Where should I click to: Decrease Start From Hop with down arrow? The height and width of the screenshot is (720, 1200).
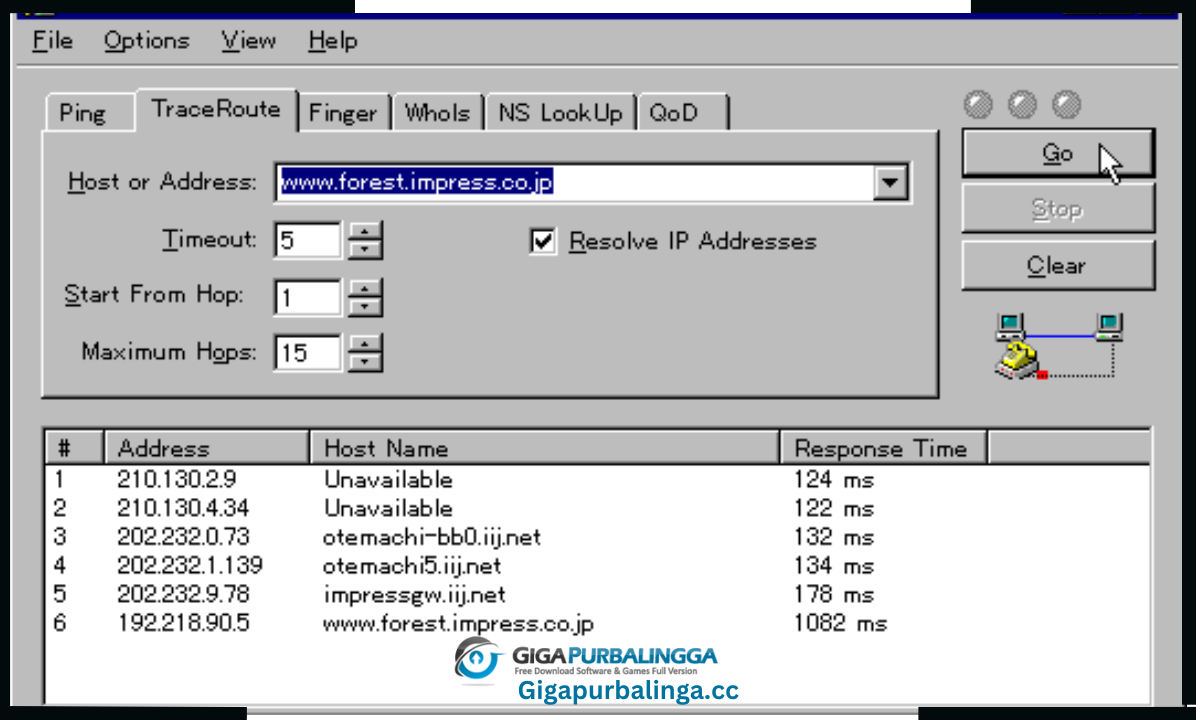coord(365,306)
